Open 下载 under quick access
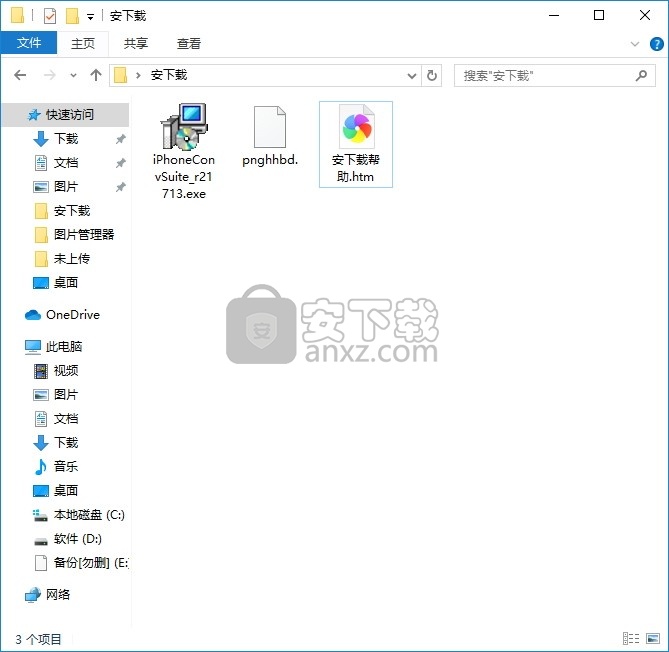669x652 pixels. pyautogui.click(x=65, y=139)
